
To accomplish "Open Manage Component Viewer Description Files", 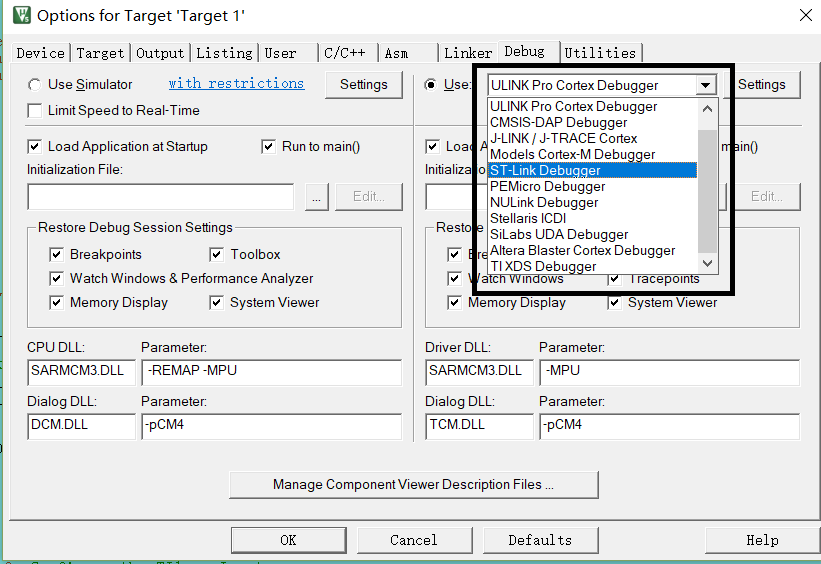I will point(414,484).
